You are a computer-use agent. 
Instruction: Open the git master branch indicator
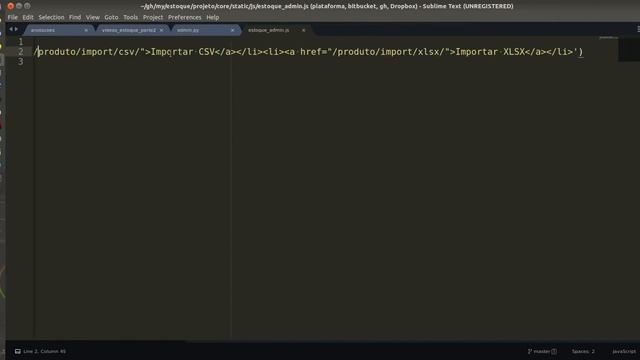coord(542,351)
